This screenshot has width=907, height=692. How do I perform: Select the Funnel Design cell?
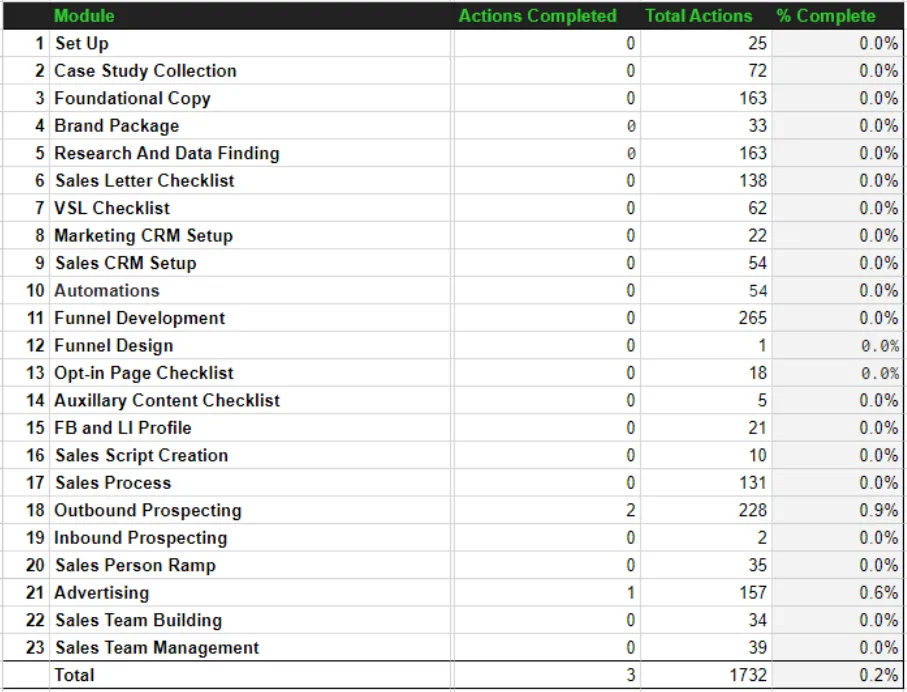250,345
